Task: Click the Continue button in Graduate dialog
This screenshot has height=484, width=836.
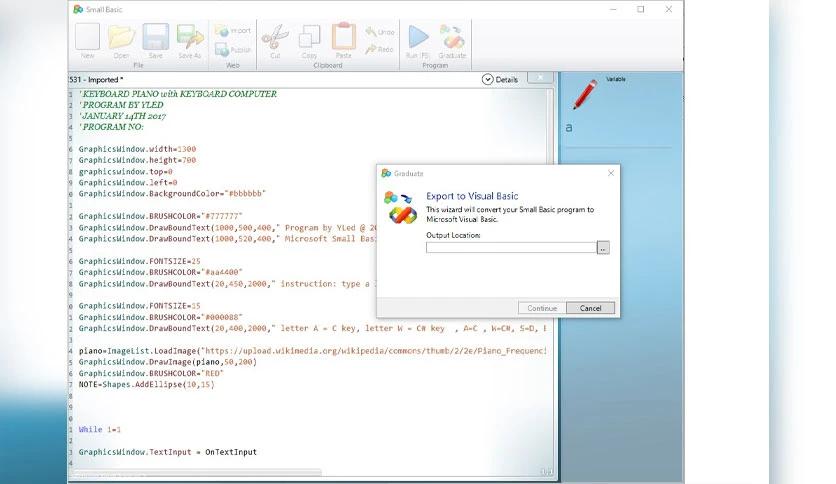Action: [542, 308]
